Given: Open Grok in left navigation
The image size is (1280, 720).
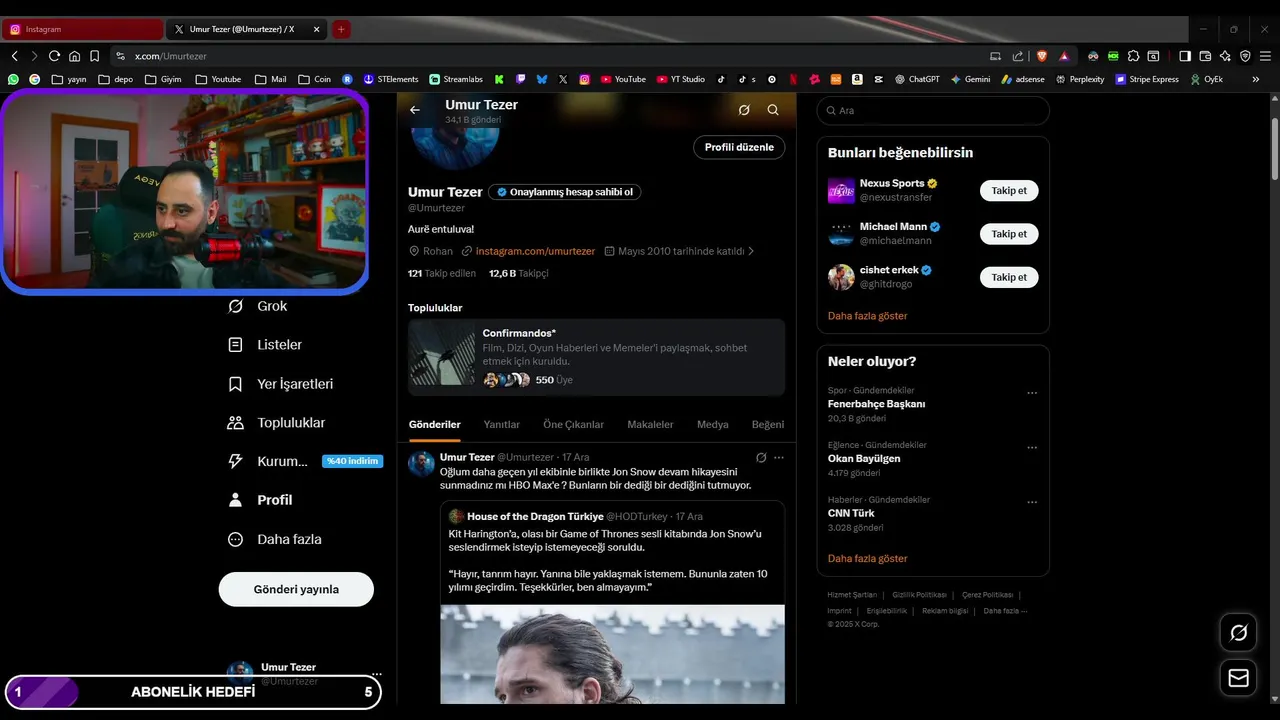Looking at the screenshot, I should pyautogui.click(x=258, y=306).
